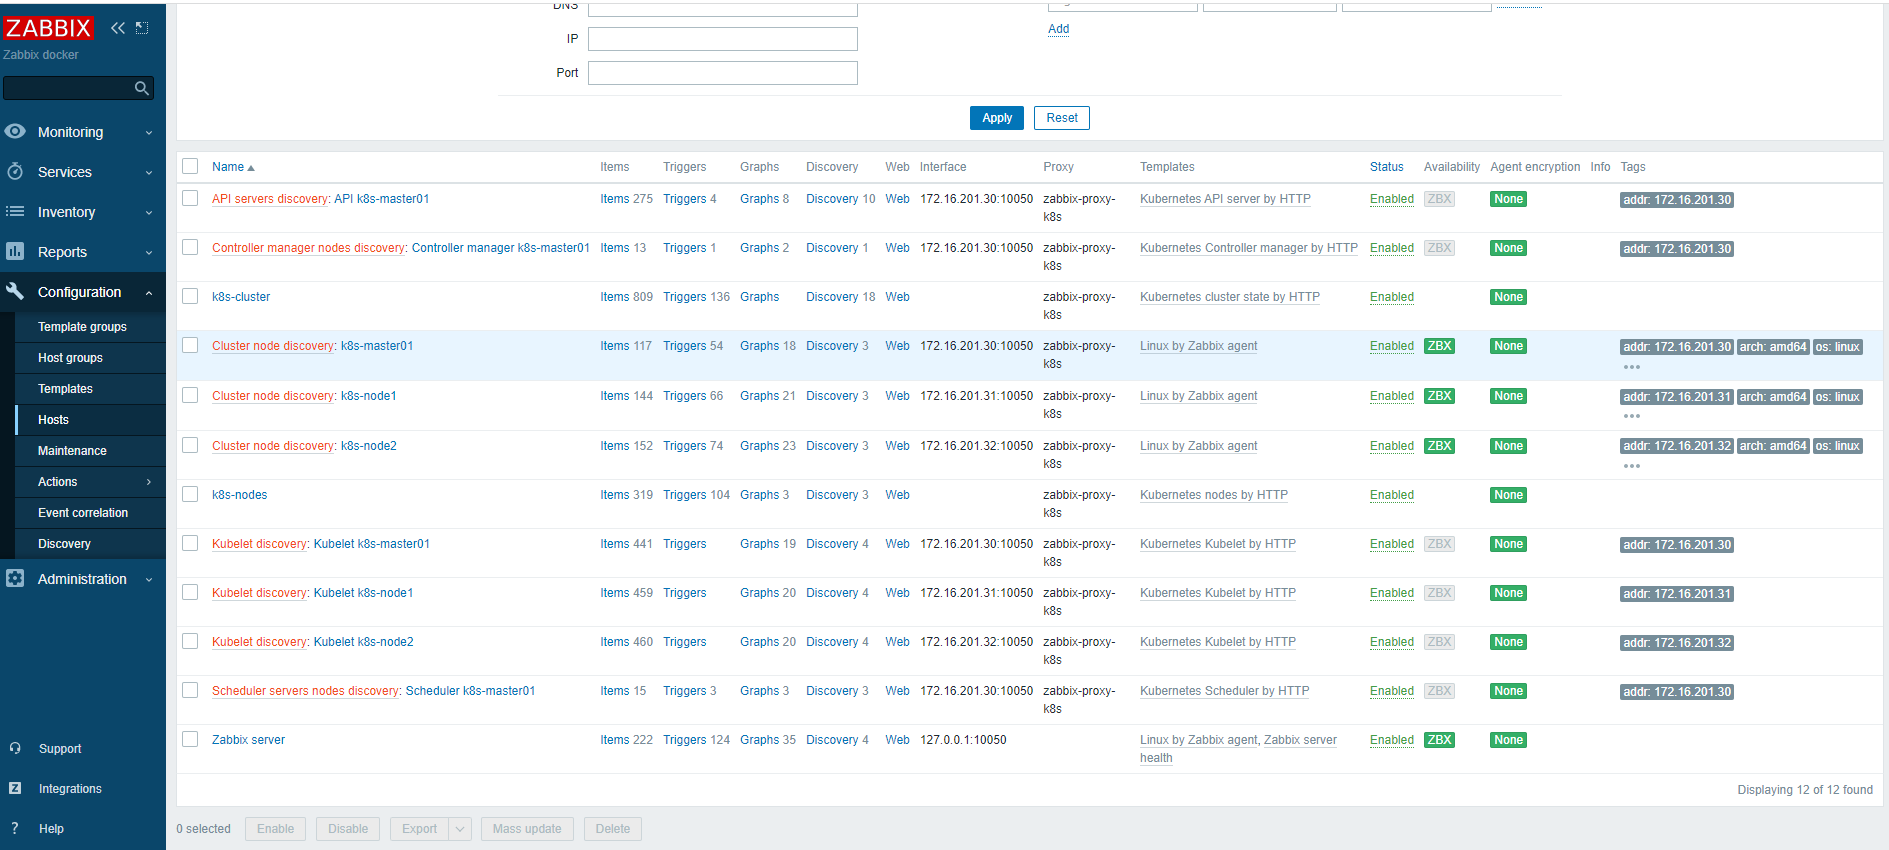Click tag addr: 172.16.201.31 on Kubelet k8s-node1
The height and width of the screenshot is (850, 1889).
pyautogui.click(x=1677, y=594)
